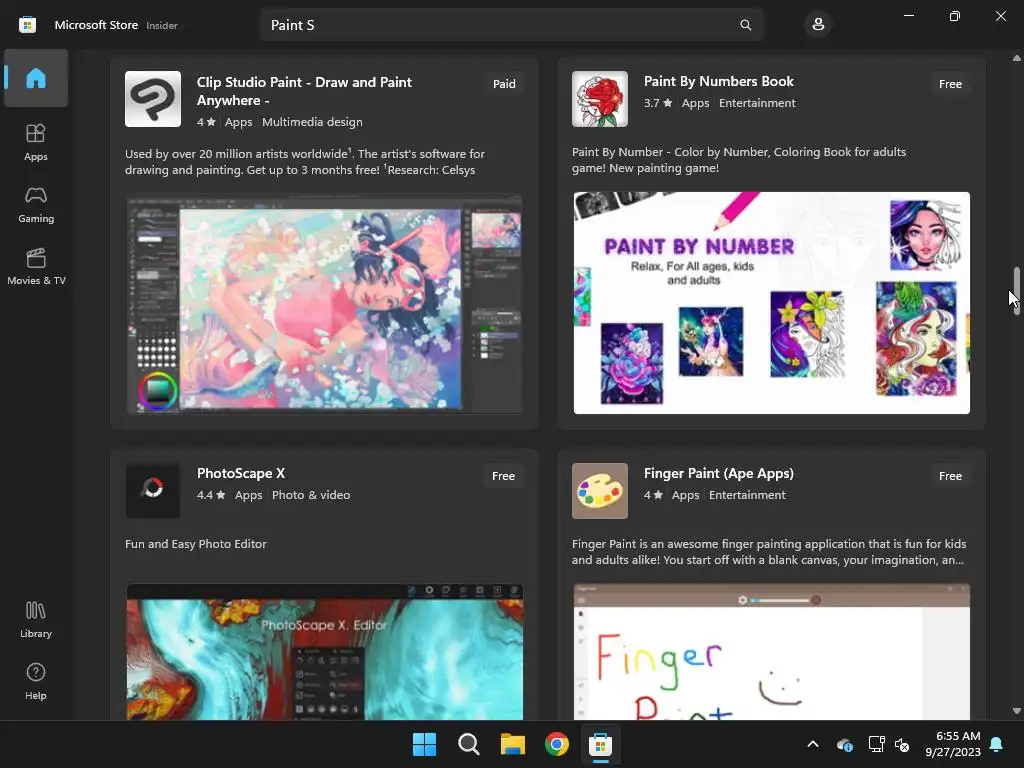Click Fun and Easy Photo Editor description
The image size is (1024, 768).
196,544
